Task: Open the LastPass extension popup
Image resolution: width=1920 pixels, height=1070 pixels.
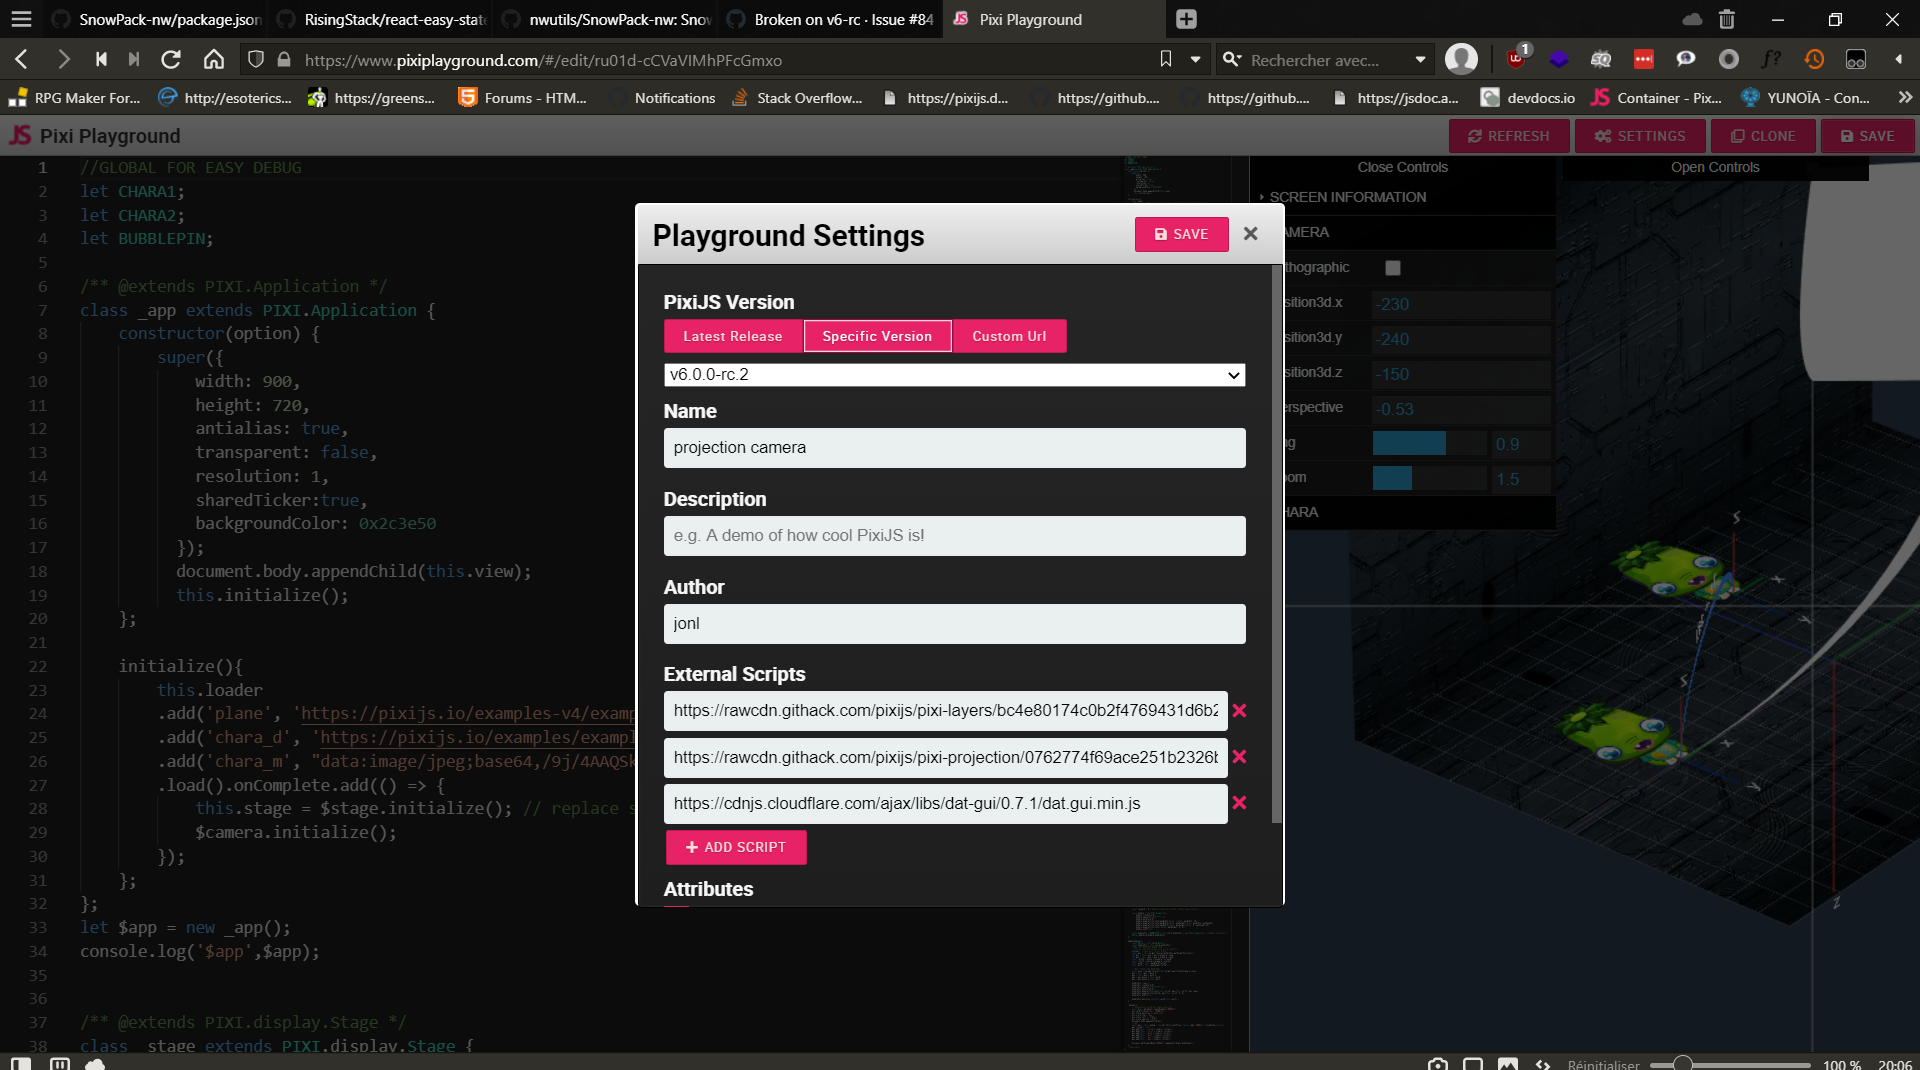Action: pos(1643,59)
